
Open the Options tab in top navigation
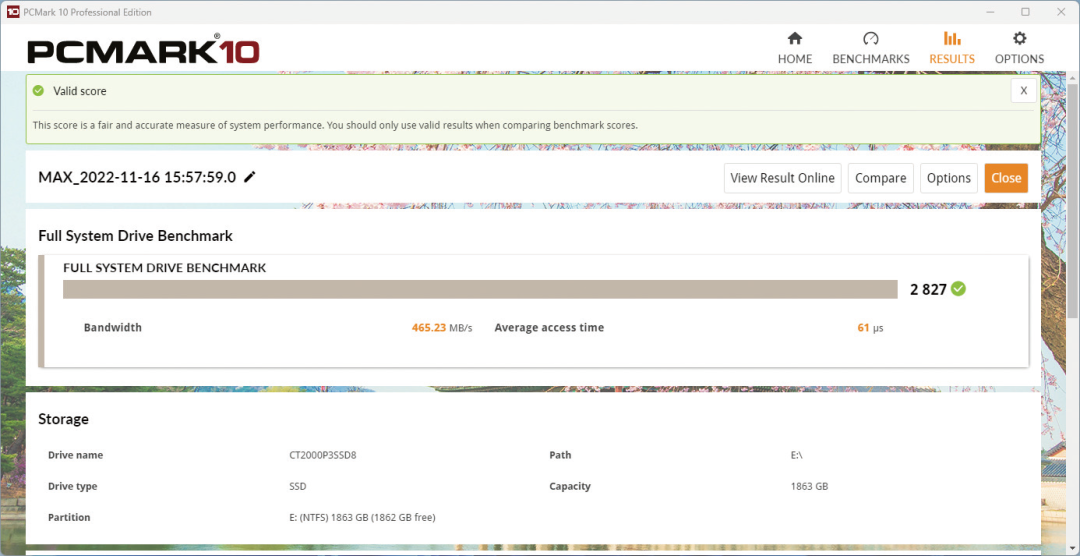click(1019, 48)
